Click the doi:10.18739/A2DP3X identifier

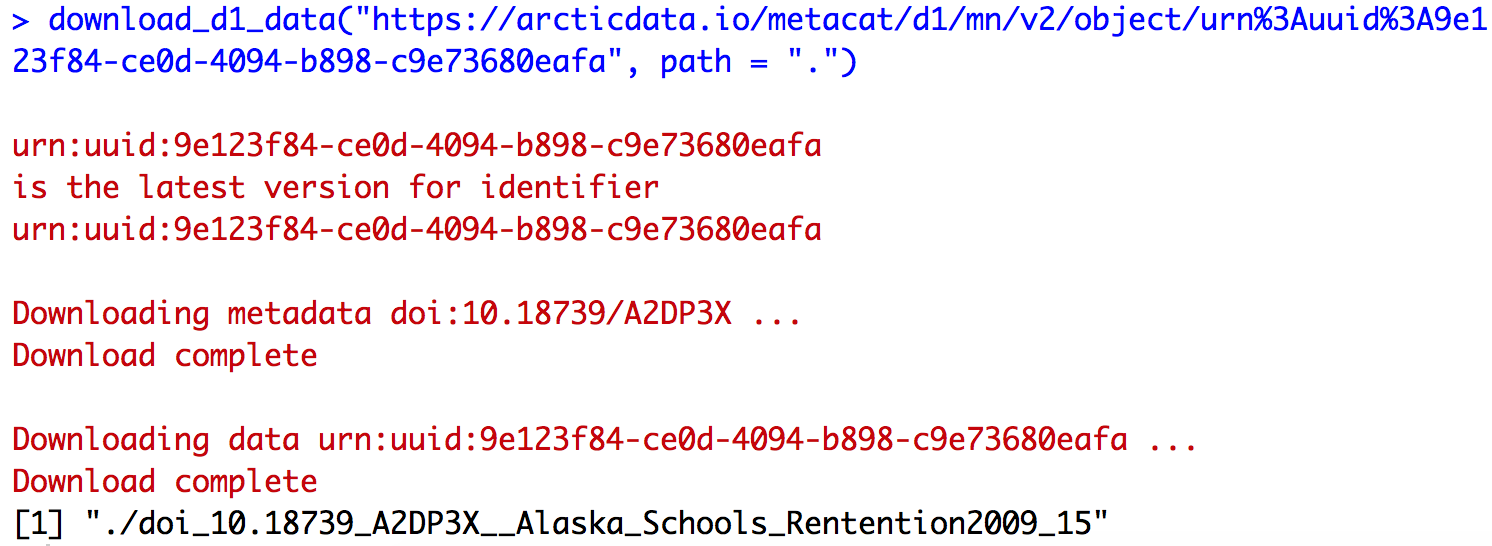561,314
